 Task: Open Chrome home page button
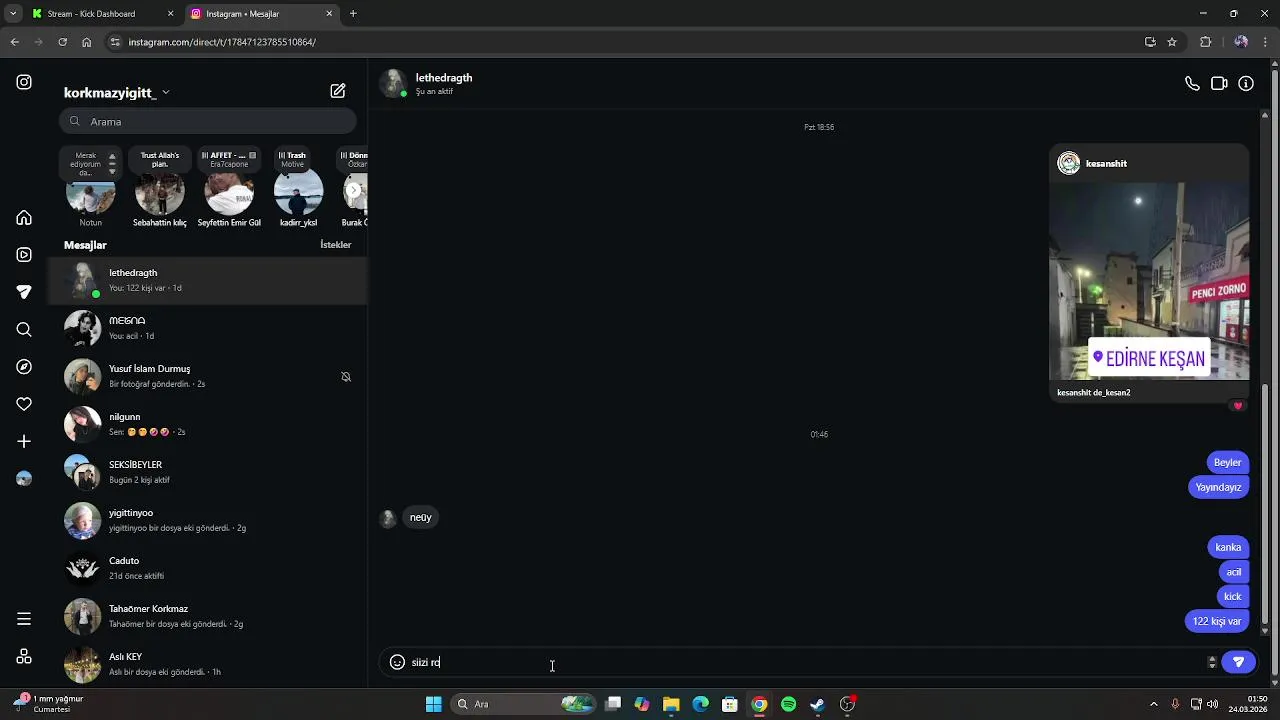(86, 42)
